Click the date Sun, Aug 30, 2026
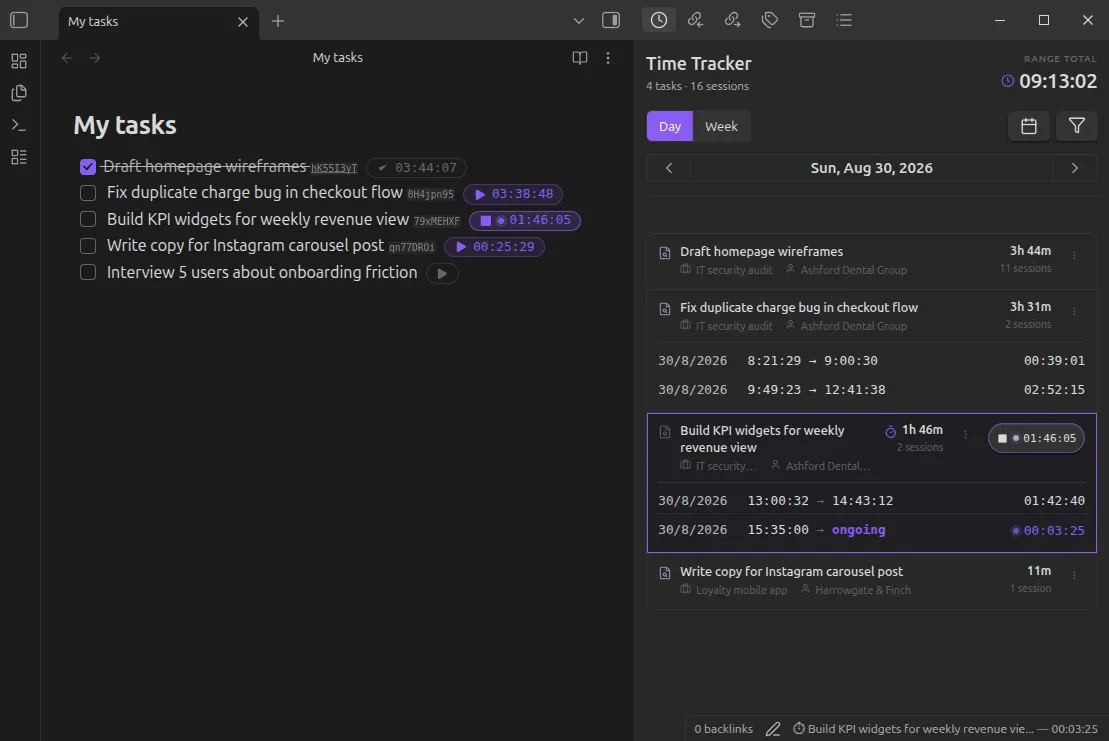Viewport: 1109px width, 741px height. pyautogui.click(x=871, y=168)
